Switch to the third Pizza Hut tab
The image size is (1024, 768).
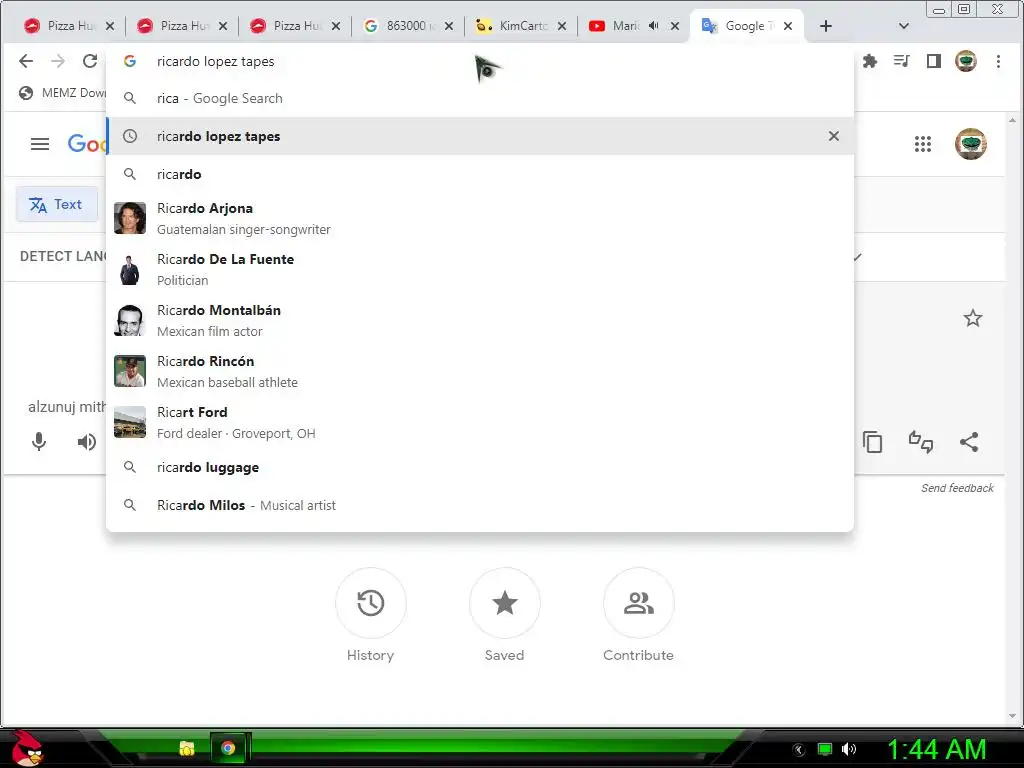pos(286,25)
